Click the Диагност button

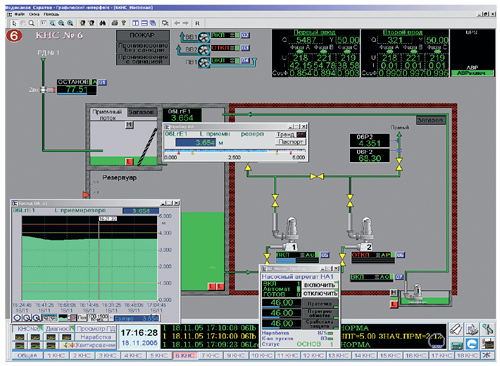coord(59,329)
